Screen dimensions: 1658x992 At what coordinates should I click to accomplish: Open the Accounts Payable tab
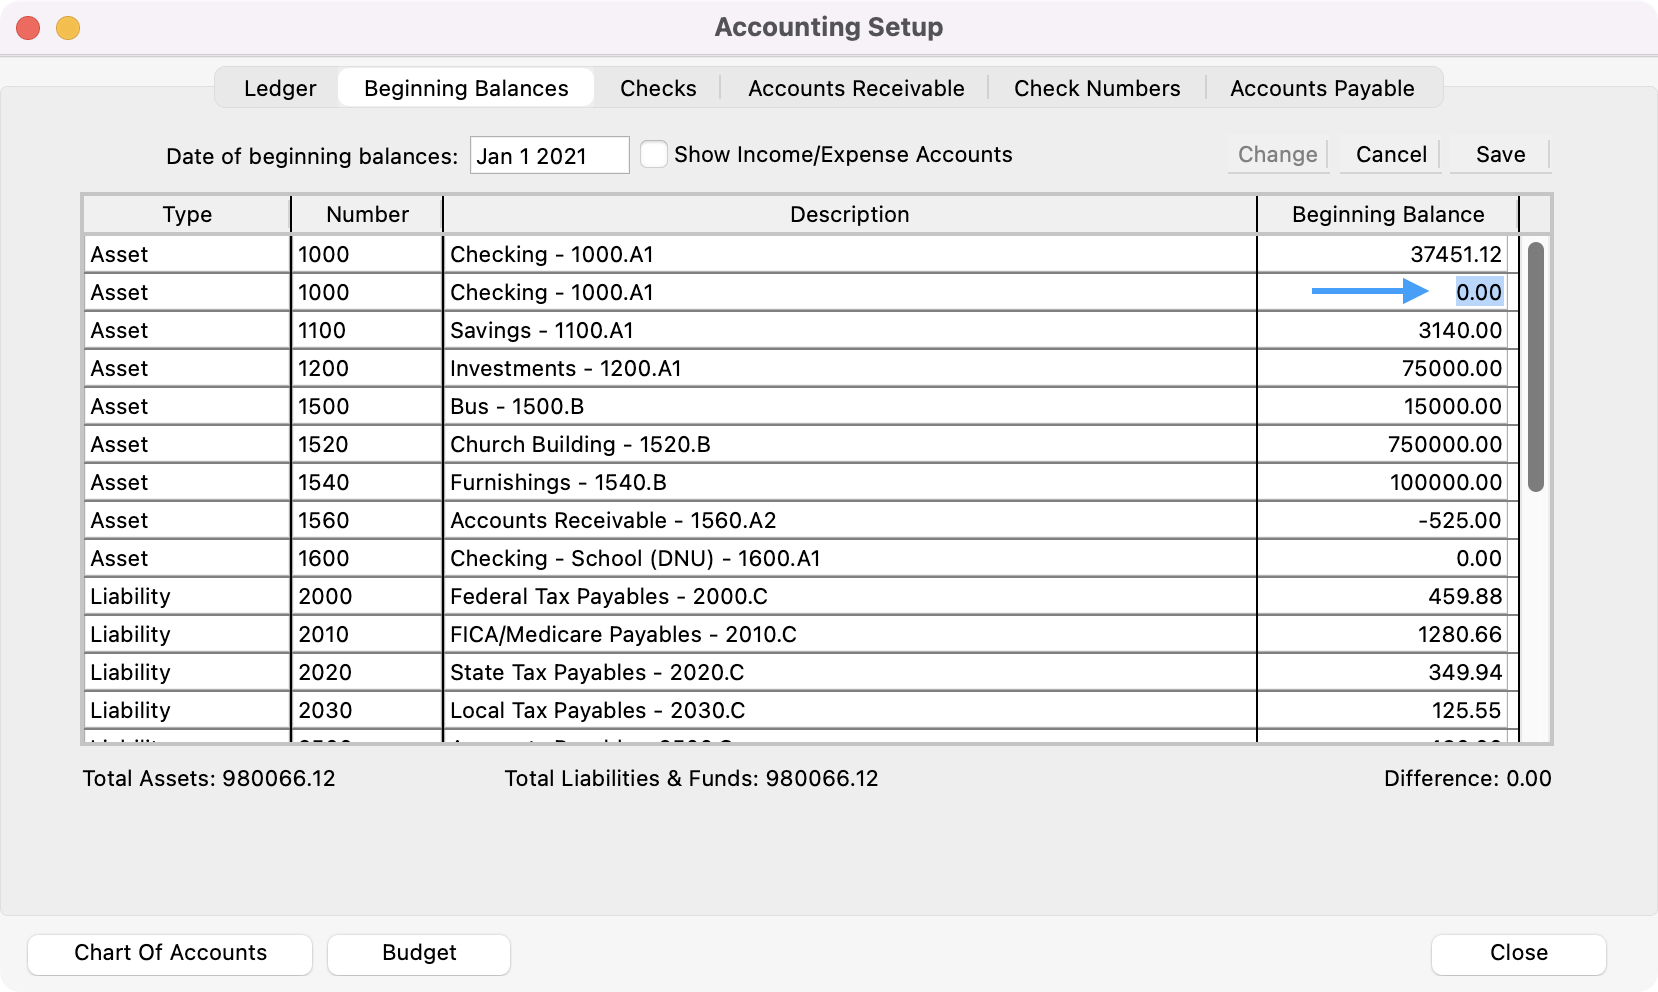click(1322, 88)
